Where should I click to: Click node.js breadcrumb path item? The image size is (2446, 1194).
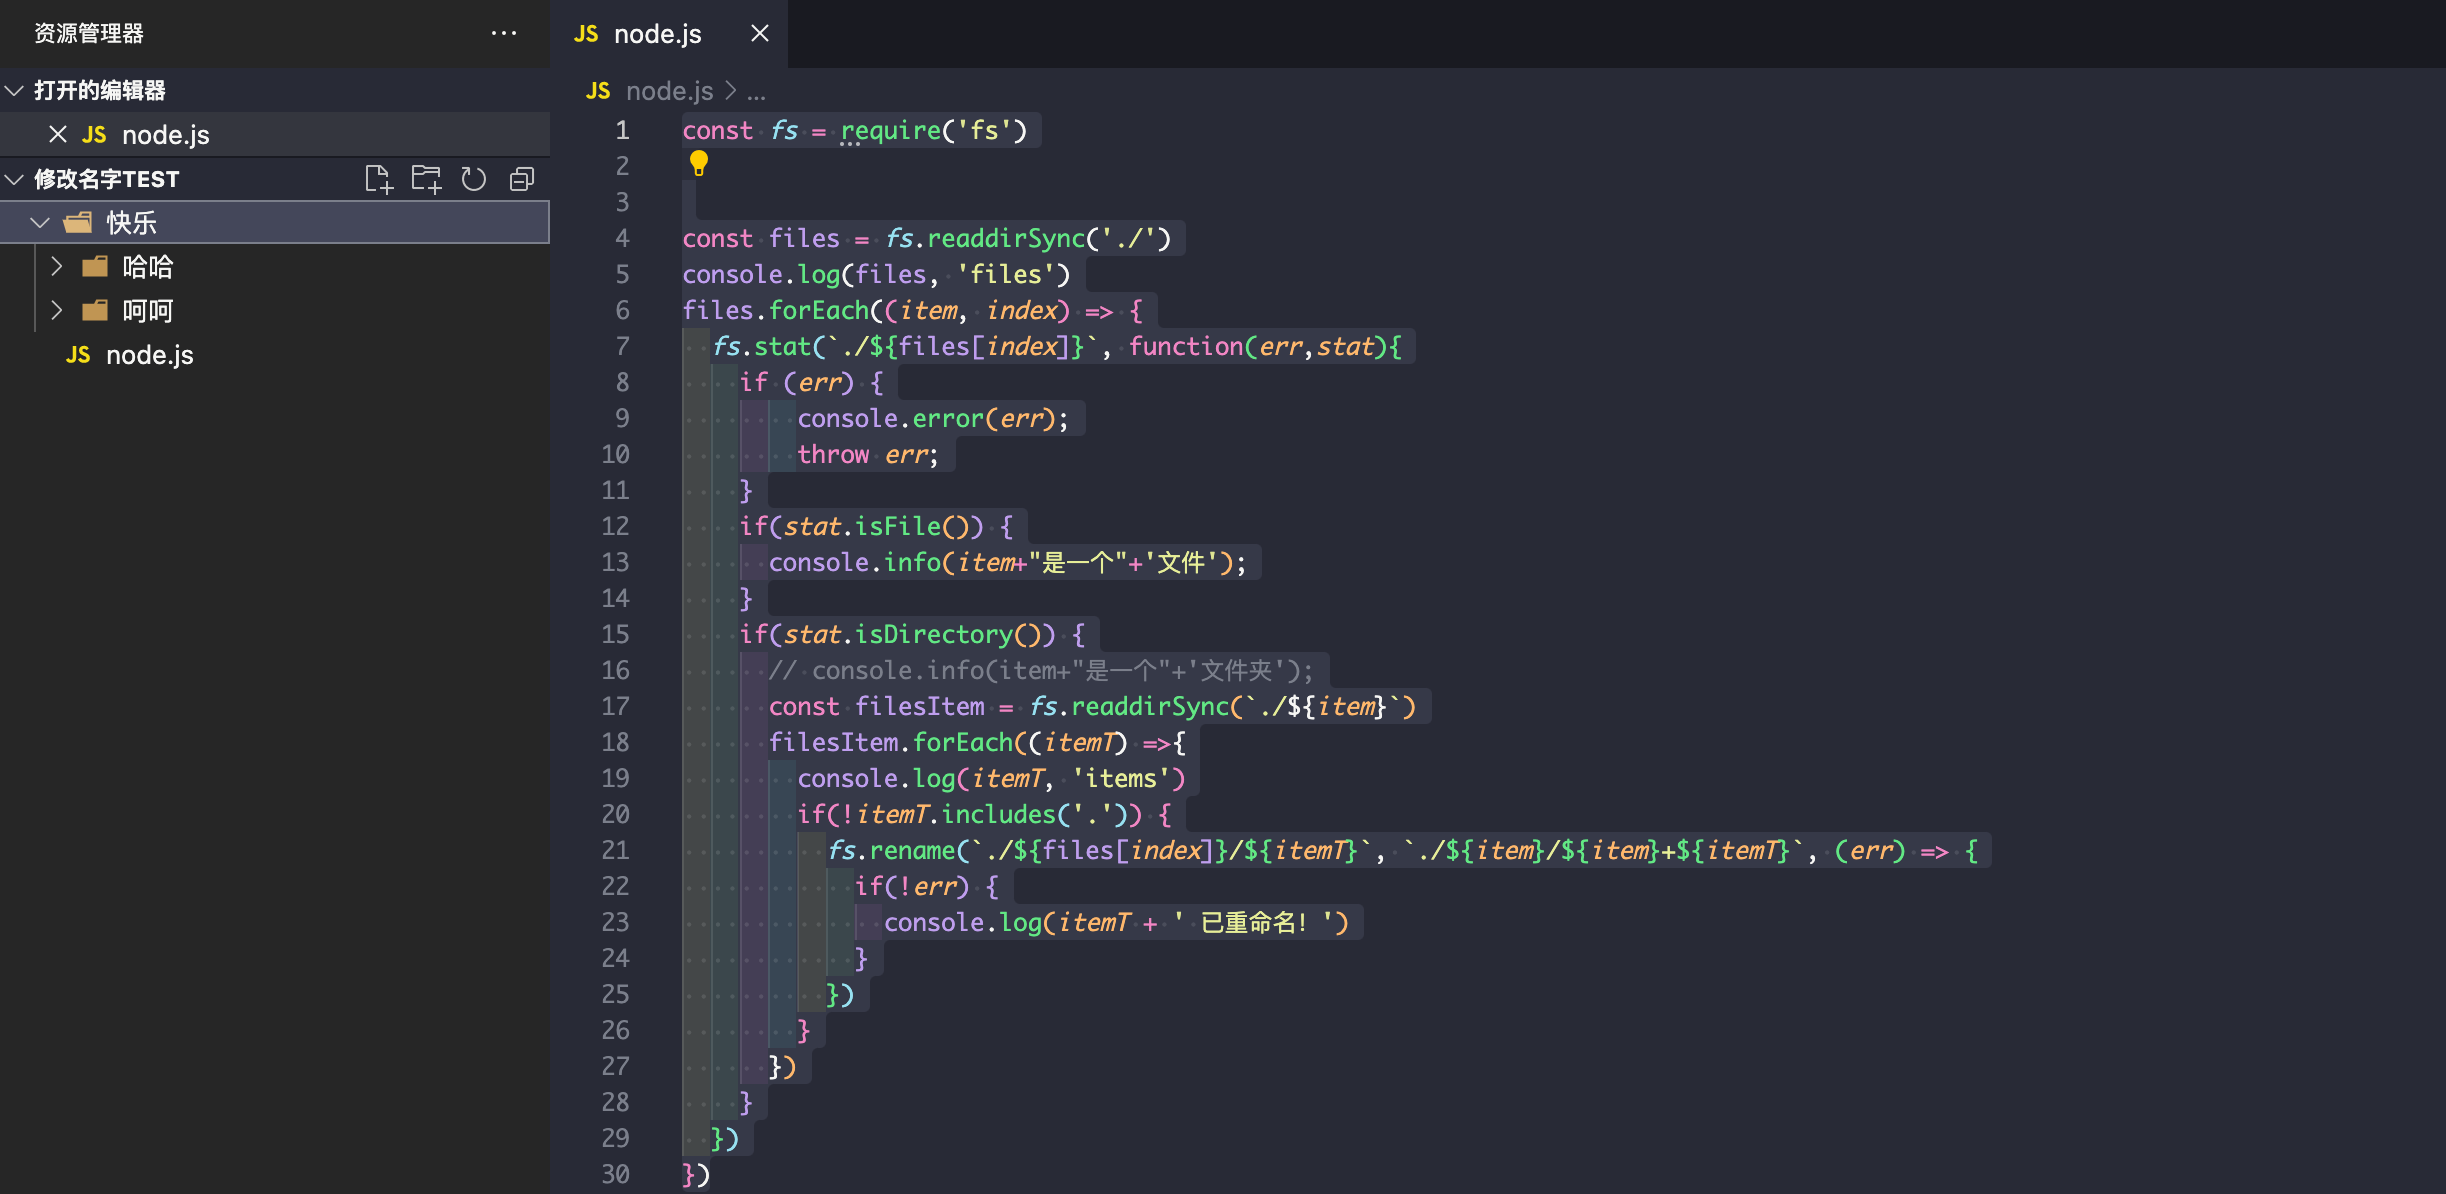coord(669,91)
